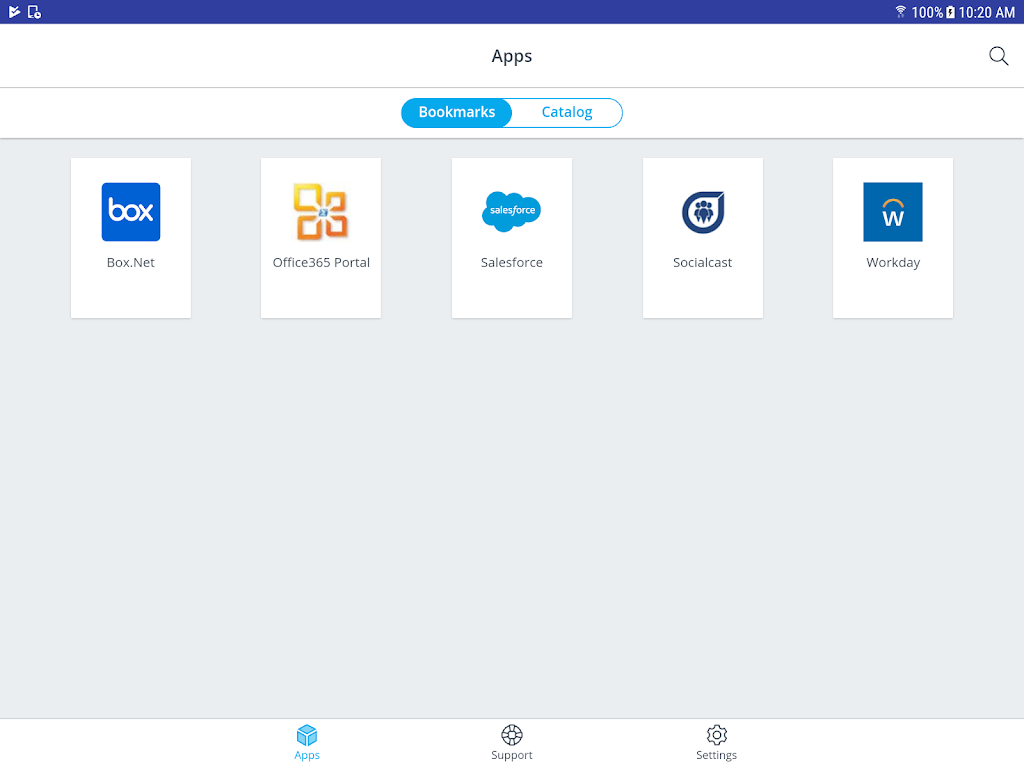Tap the Salesforce name label
Screen dimensions: 1024x768
[511, 263]
